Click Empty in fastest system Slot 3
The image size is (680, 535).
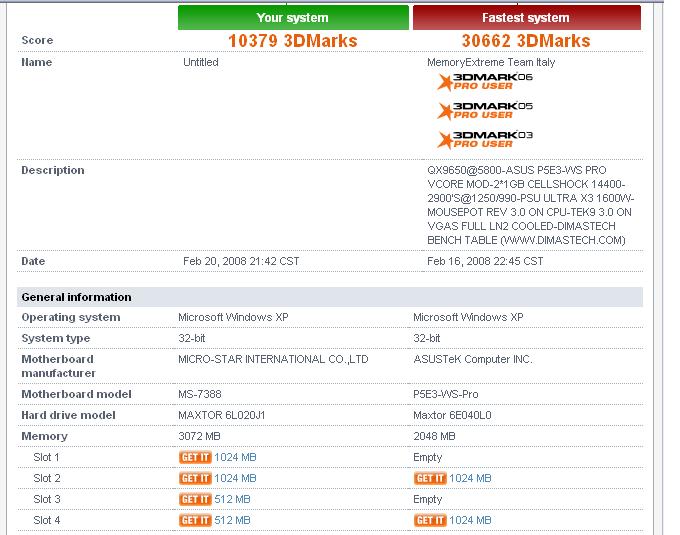pyautogui.click(x=428, y=499)
